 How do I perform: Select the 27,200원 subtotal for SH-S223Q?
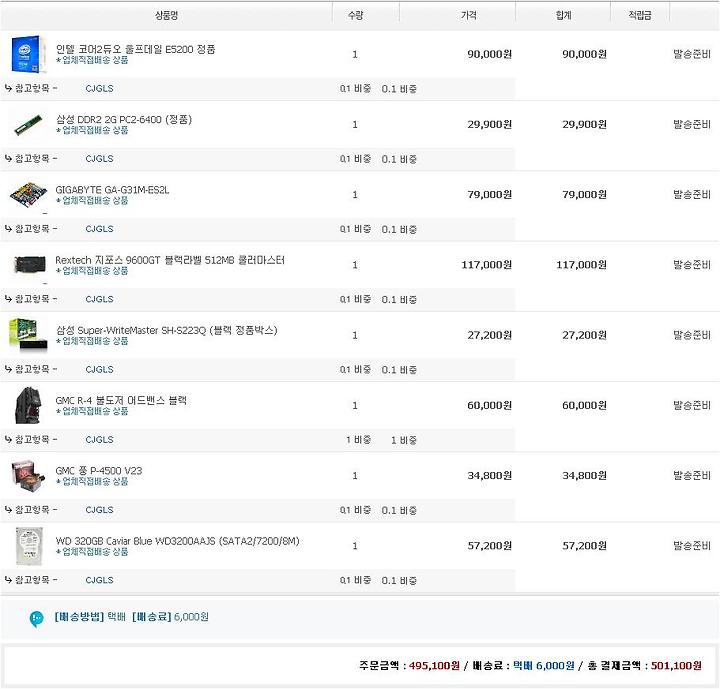tap(584, 335)
